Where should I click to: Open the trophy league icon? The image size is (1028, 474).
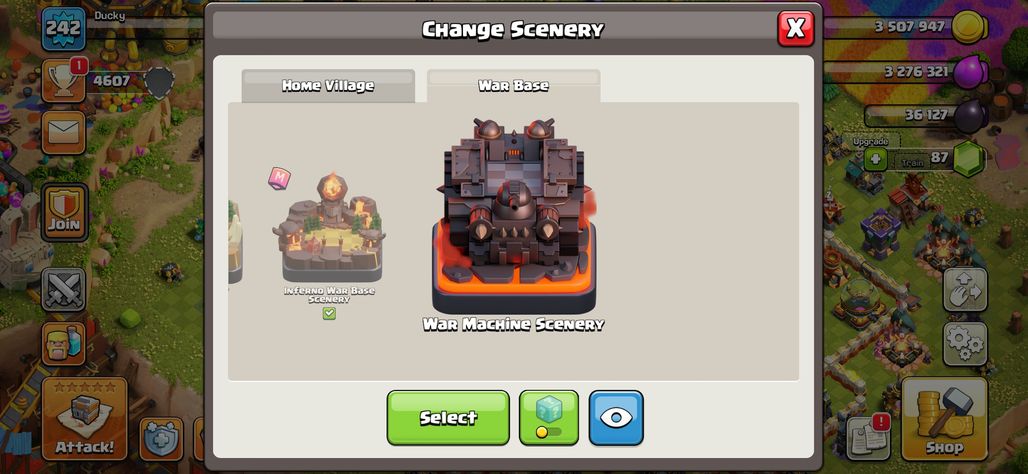click(x=64, y=81)
